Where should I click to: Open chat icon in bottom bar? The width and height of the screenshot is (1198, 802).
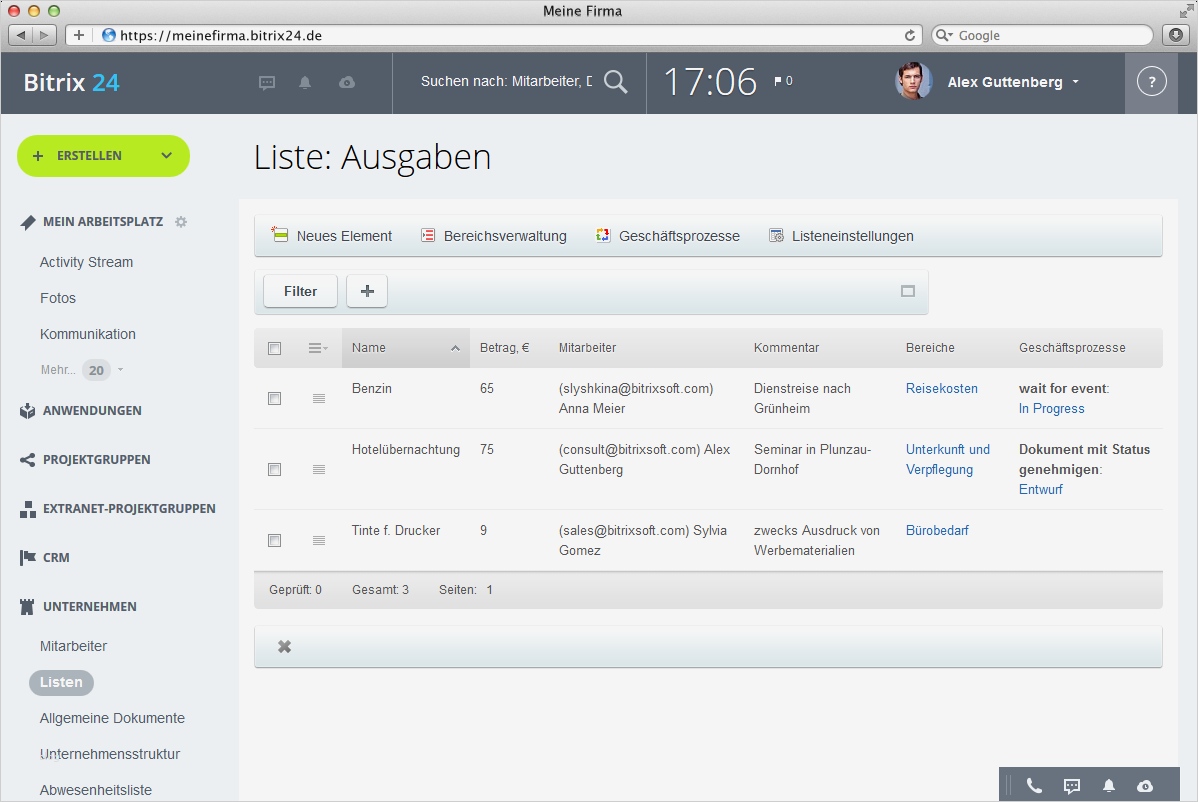[1072, 786]
